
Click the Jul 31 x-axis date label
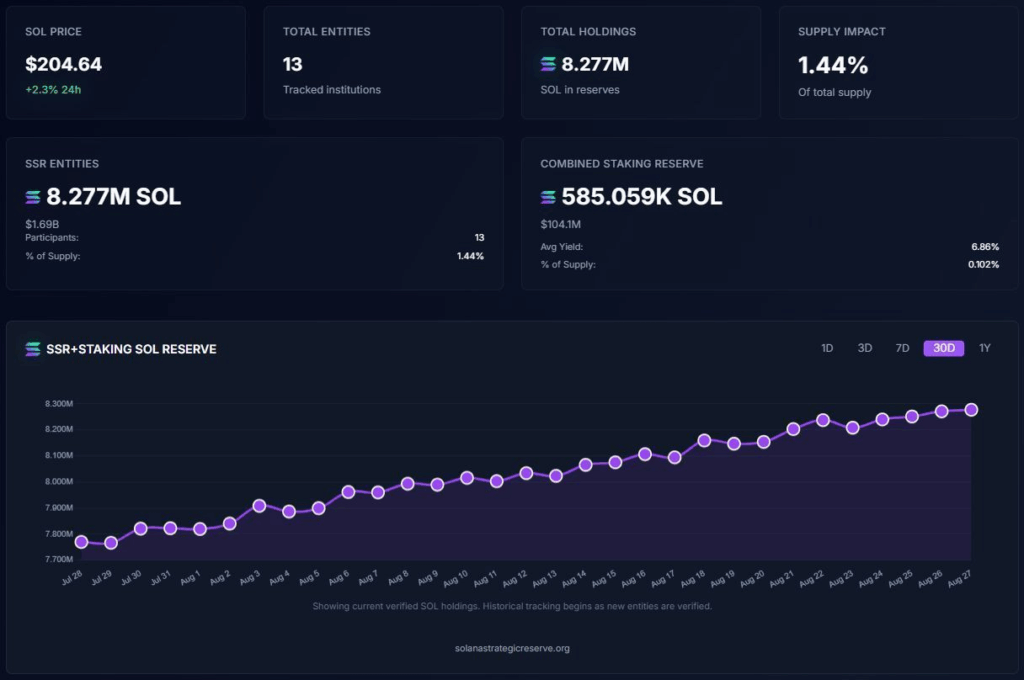click(x=160, y=577)
